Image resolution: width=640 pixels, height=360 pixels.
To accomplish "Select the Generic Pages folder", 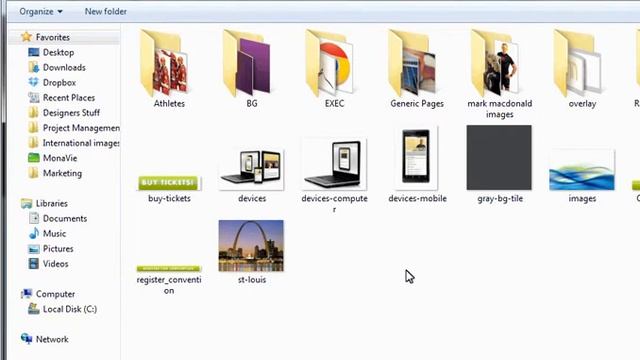I will pyautogui.click(x=417, y=69).
